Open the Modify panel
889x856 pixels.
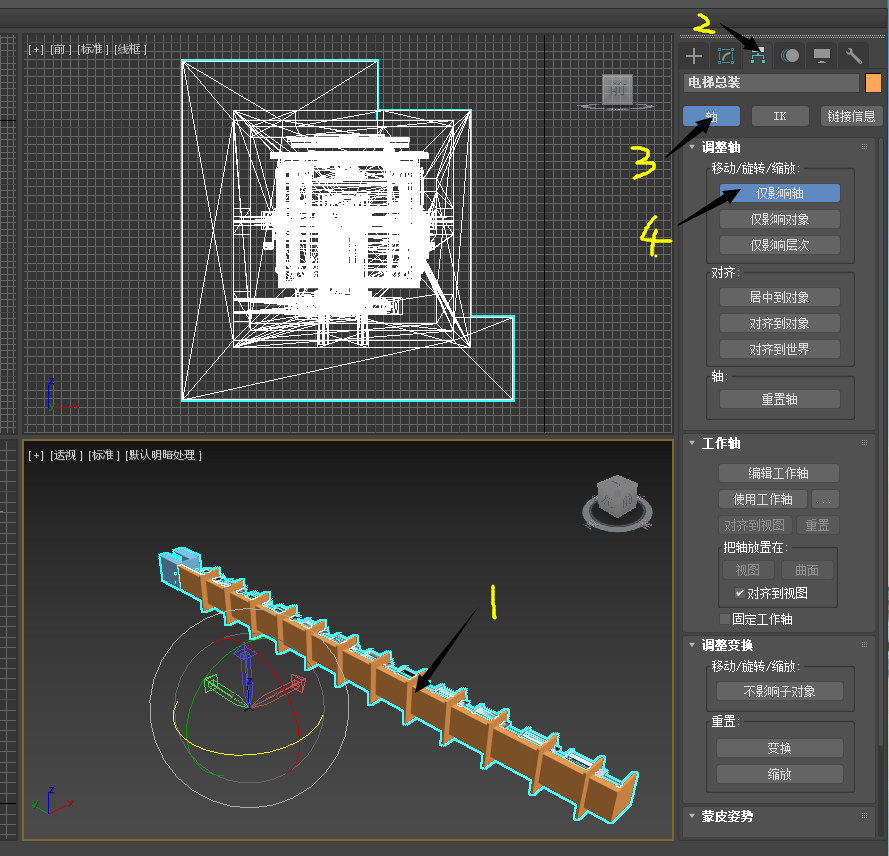[725, 55]
